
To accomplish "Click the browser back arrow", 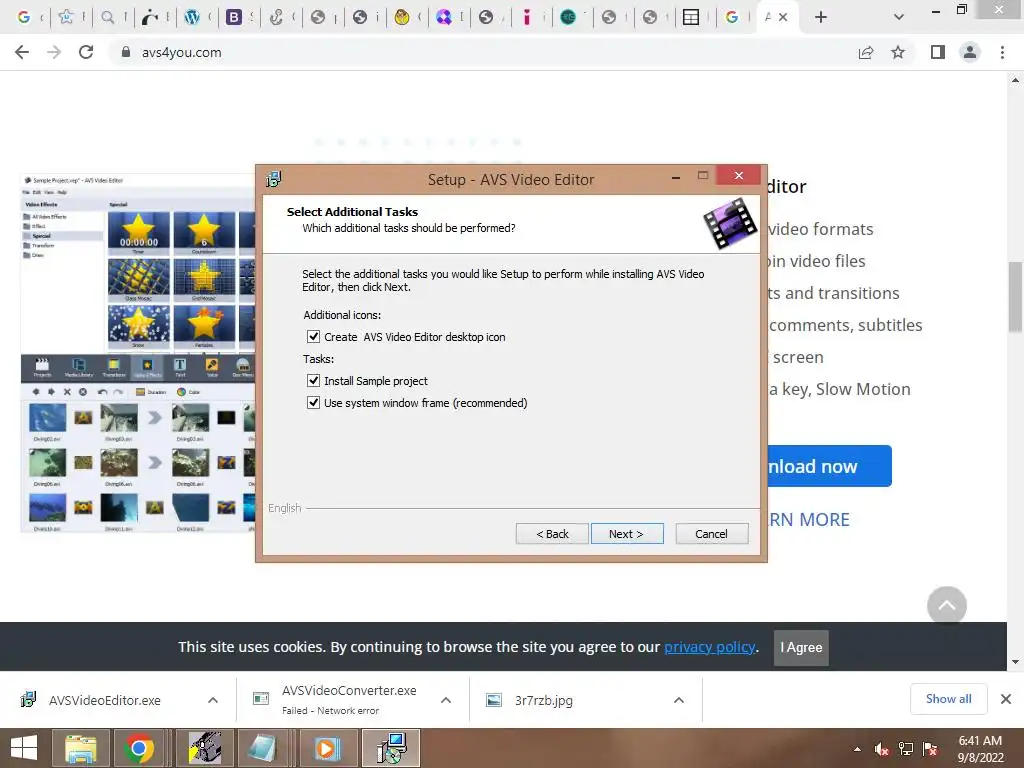I will click(x=22, y=52).
